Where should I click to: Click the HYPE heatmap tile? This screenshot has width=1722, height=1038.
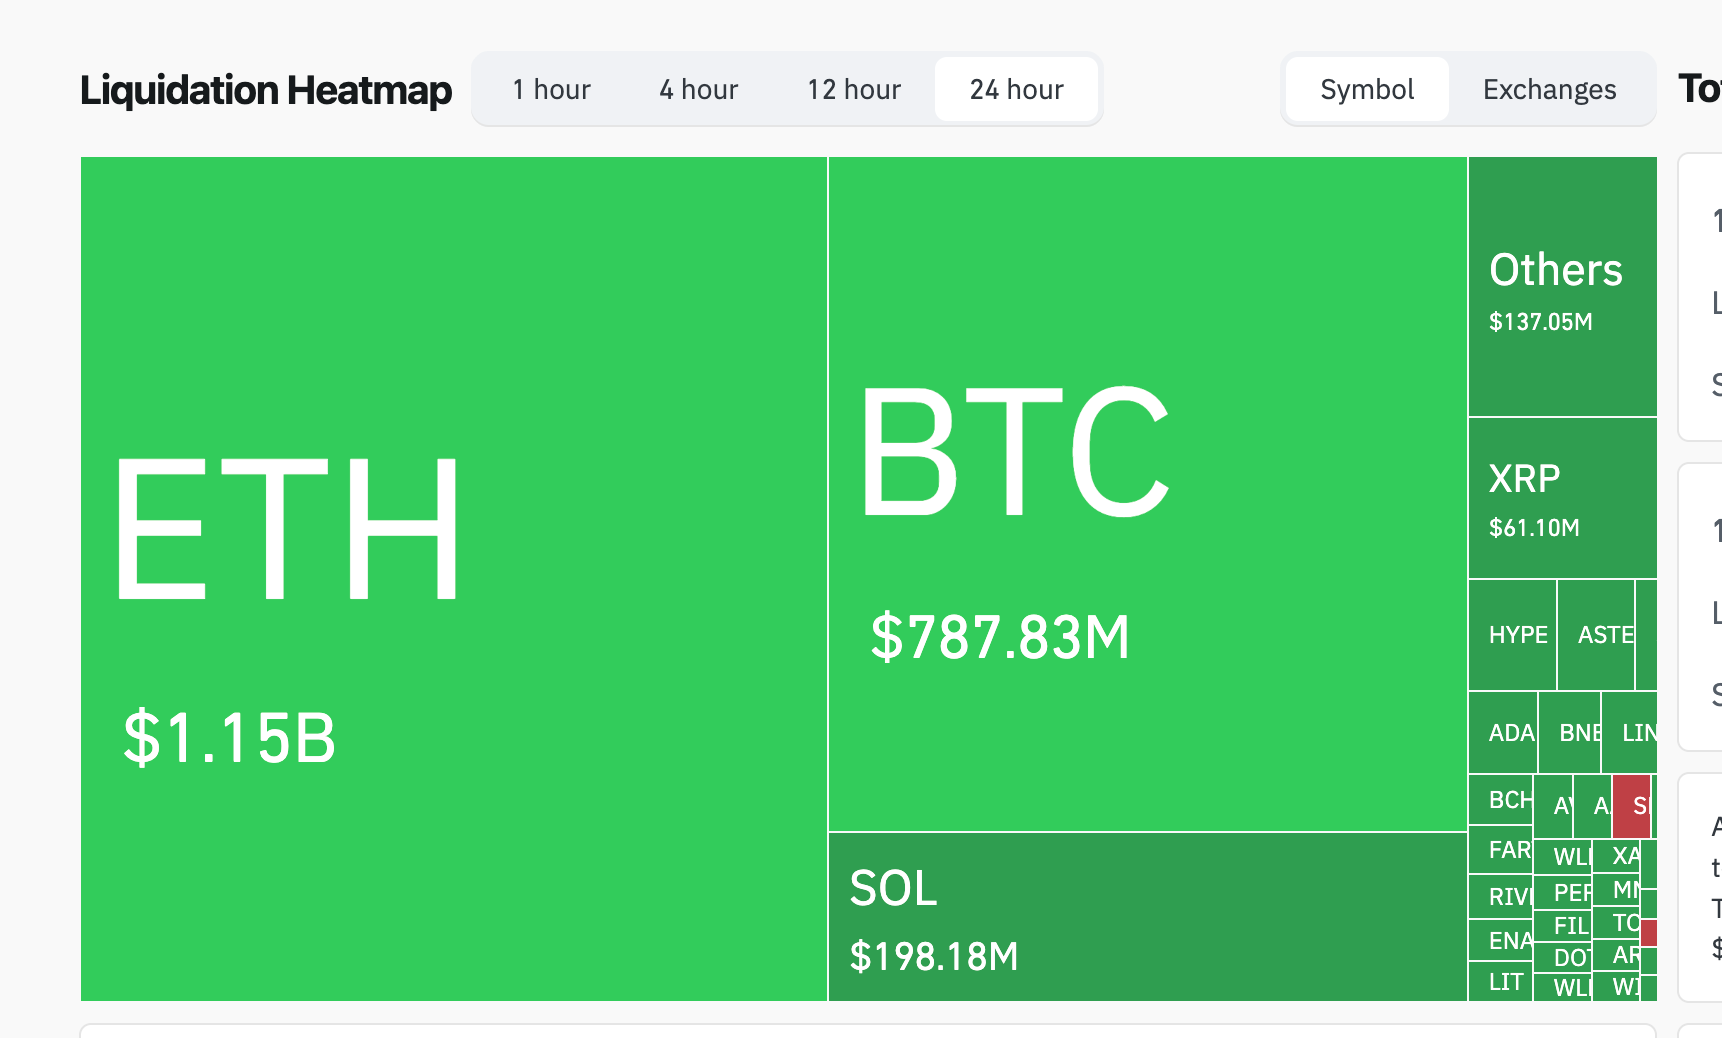[x=1515, y=634]
